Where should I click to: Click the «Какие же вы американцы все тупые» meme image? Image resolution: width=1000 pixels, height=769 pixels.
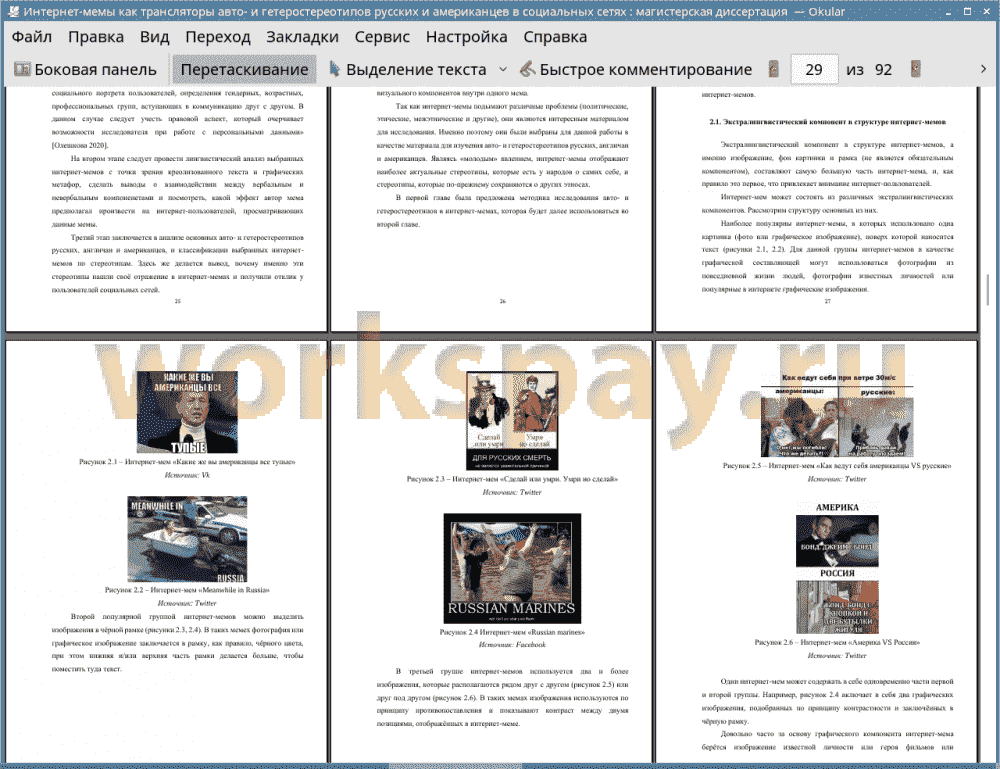point(188,412)
